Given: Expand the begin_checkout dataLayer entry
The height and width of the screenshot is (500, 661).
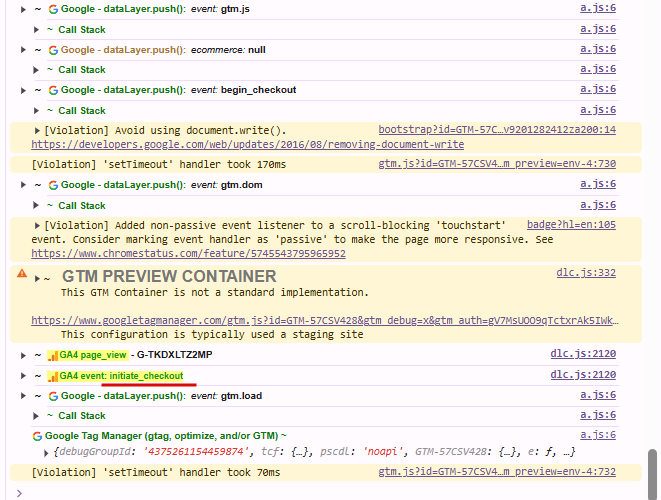Looking at the screenshot, I should [x=23, y=90].
